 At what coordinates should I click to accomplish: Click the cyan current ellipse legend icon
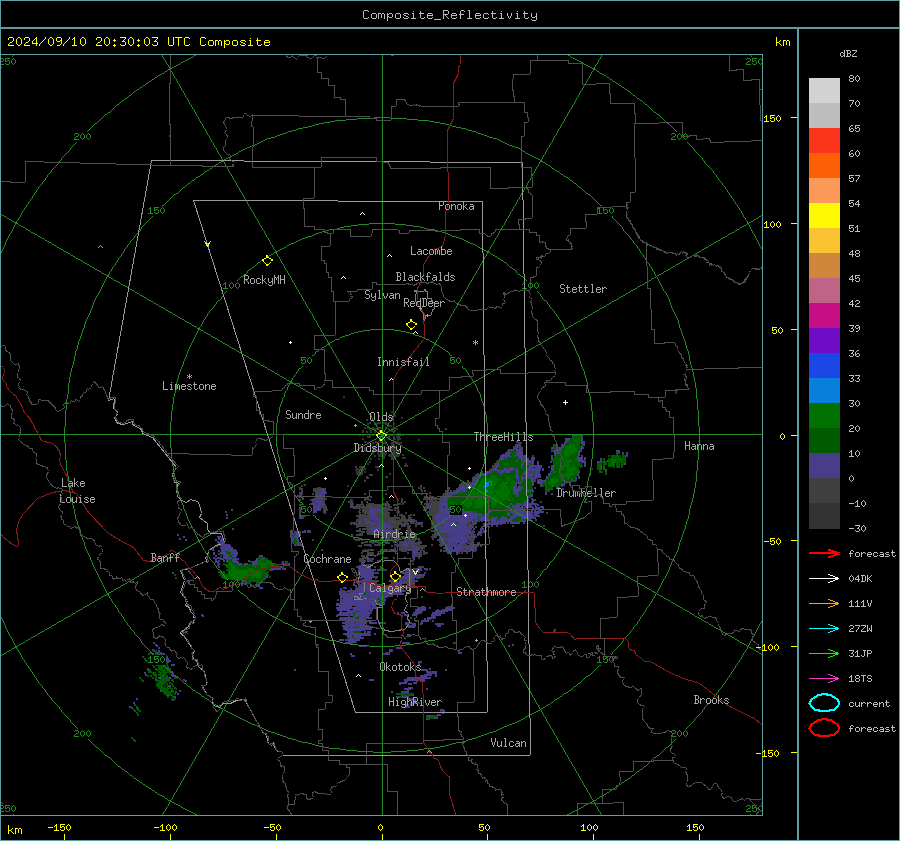click(x=824, y=703)
